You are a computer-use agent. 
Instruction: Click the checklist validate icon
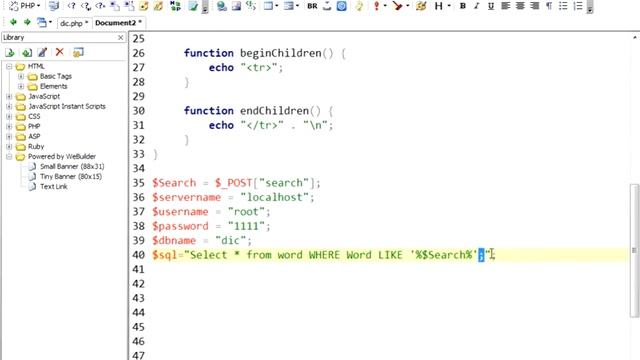click(x=193, y=6)
